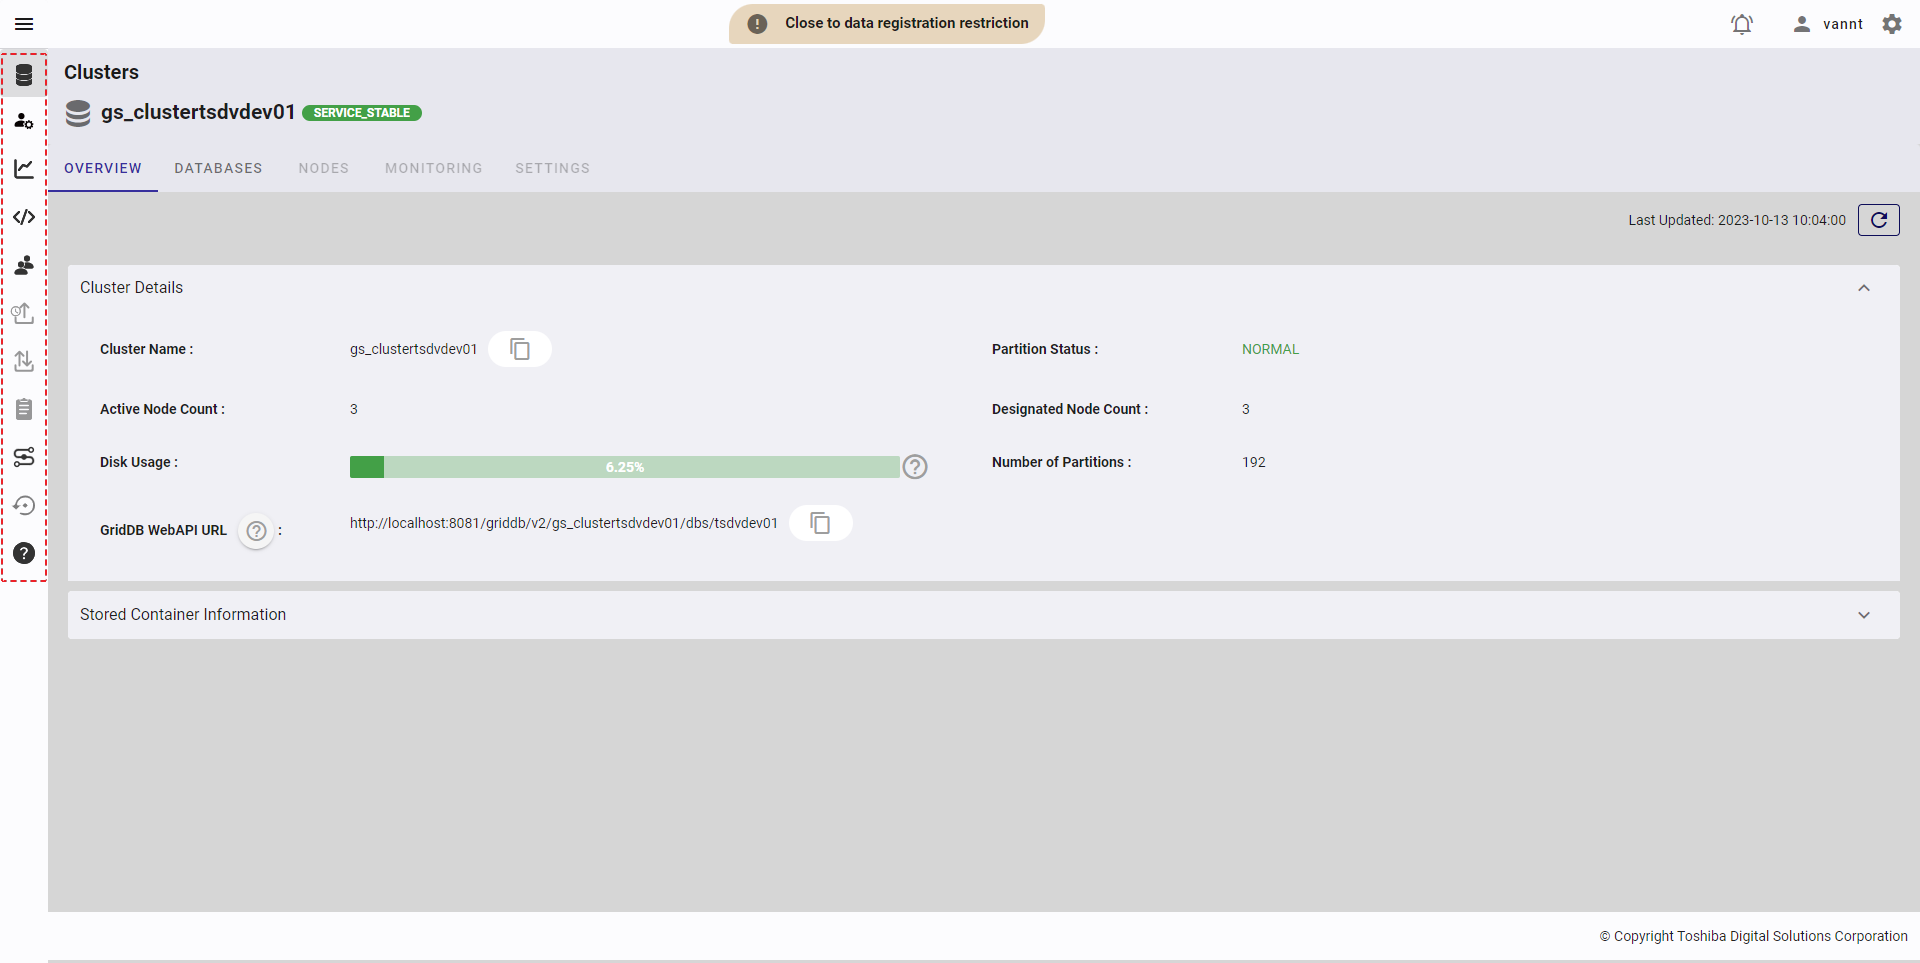The height and width of the screenshot is (963, 1920).
Task: Select the MONITORING tab
Action: (433, 168)
